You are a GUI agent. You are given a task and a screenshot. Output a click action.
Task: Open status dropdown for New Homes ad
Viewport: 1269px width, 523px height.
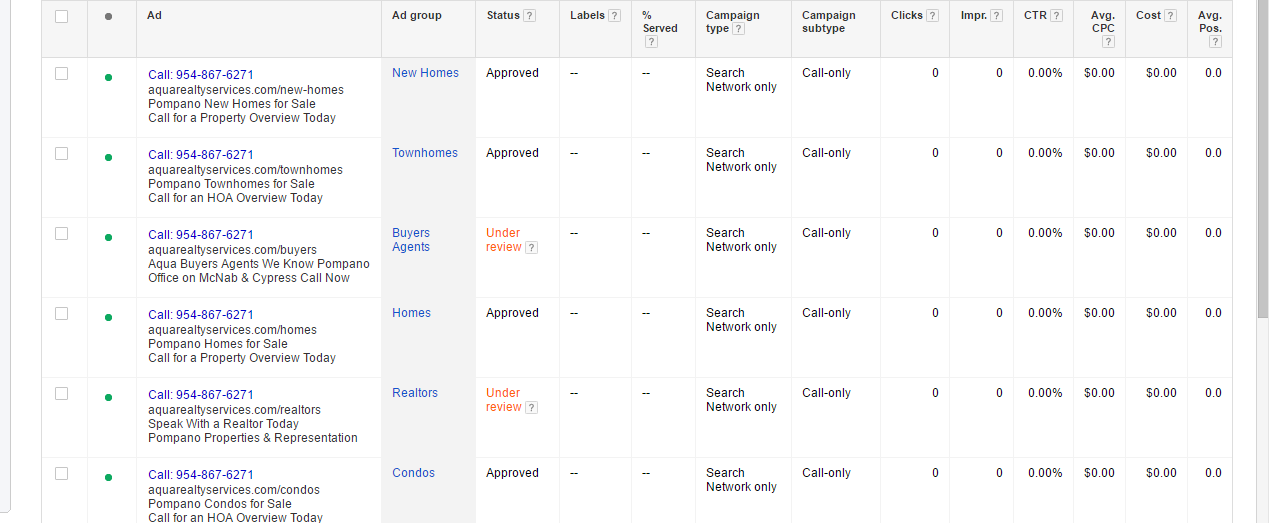tap(108, 77)
